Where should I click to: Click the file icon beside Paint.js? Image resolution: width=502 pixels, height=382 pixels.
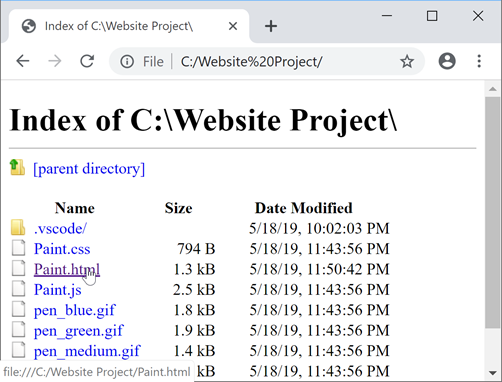19,289
